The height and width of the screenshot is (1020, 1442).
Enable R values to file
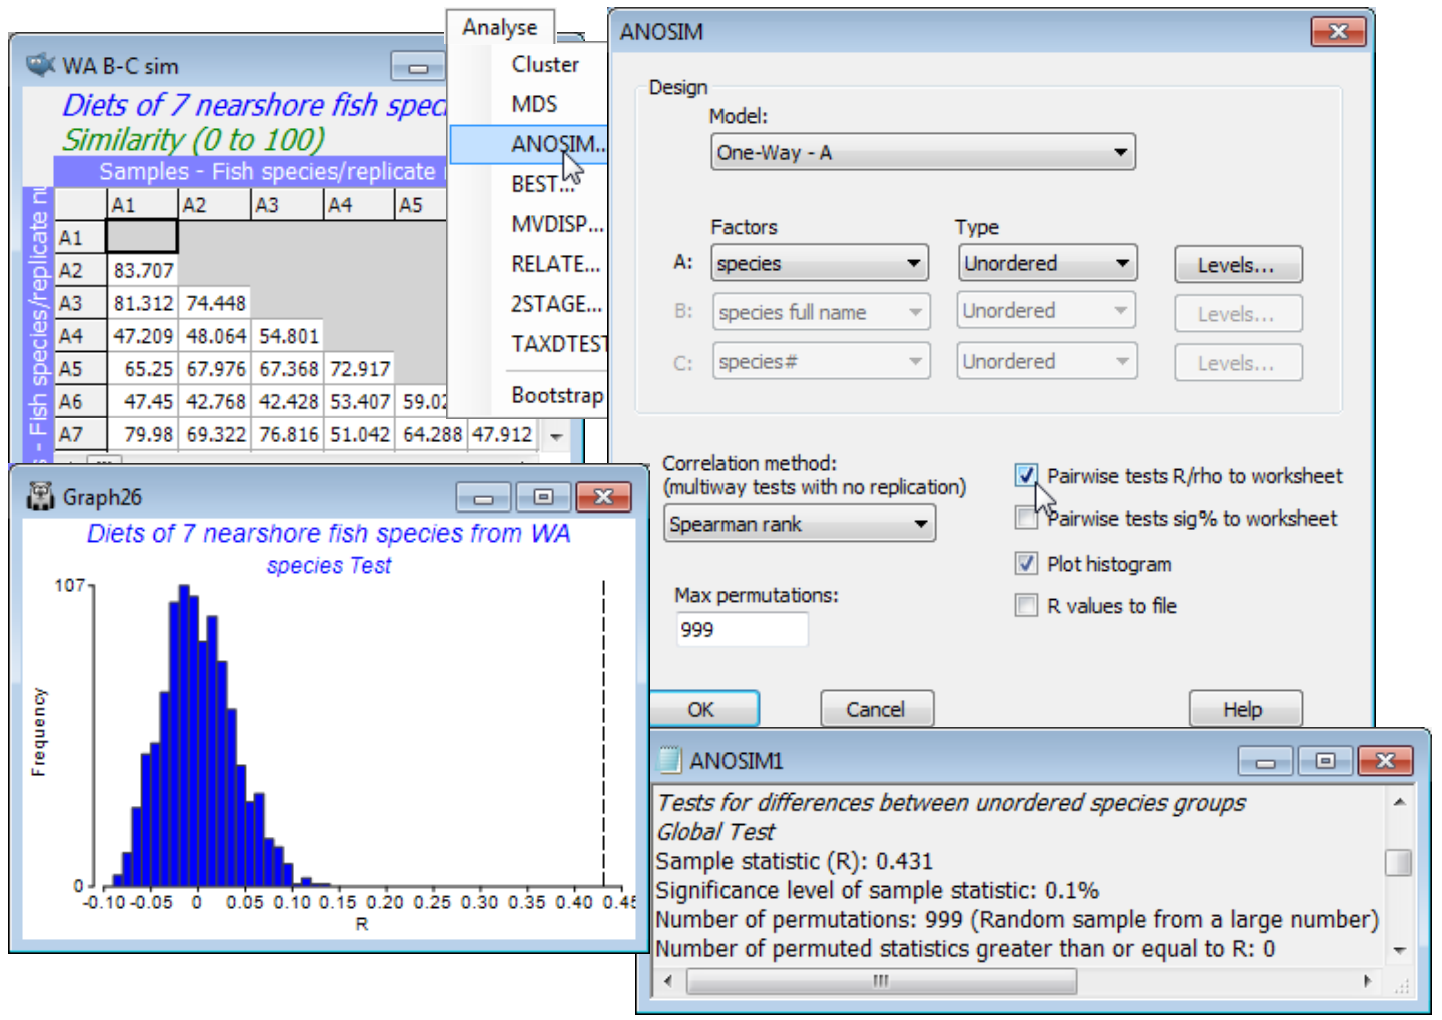tap(1026, 605)
